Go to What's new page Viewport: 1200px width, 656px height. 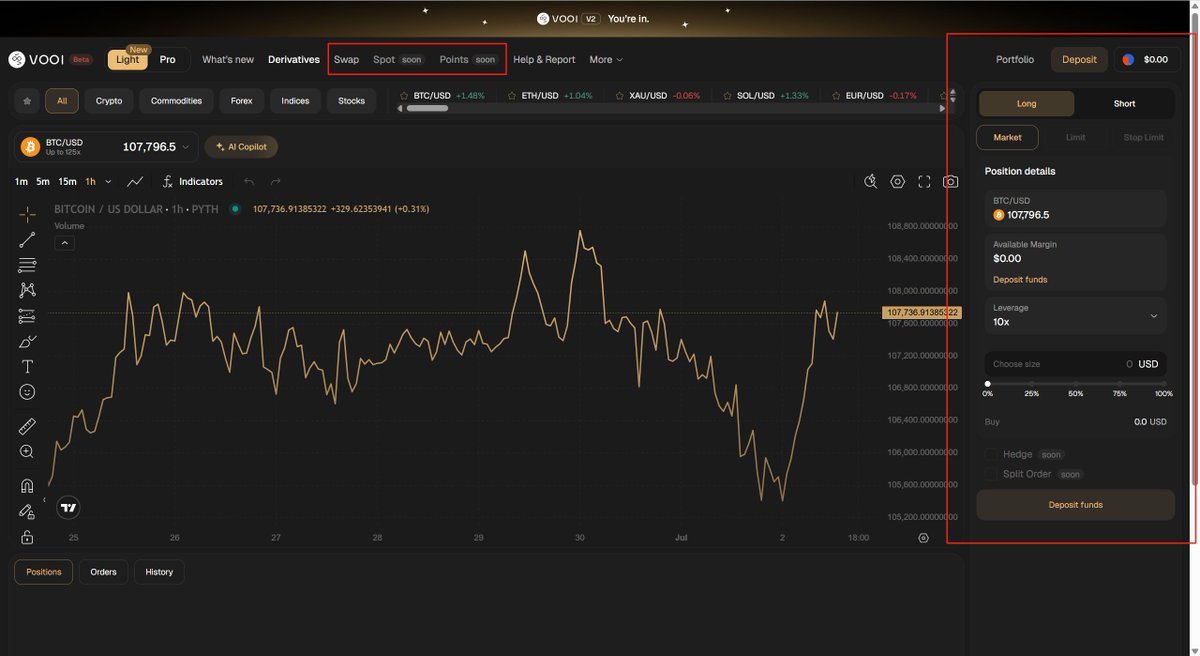point(228,60)
